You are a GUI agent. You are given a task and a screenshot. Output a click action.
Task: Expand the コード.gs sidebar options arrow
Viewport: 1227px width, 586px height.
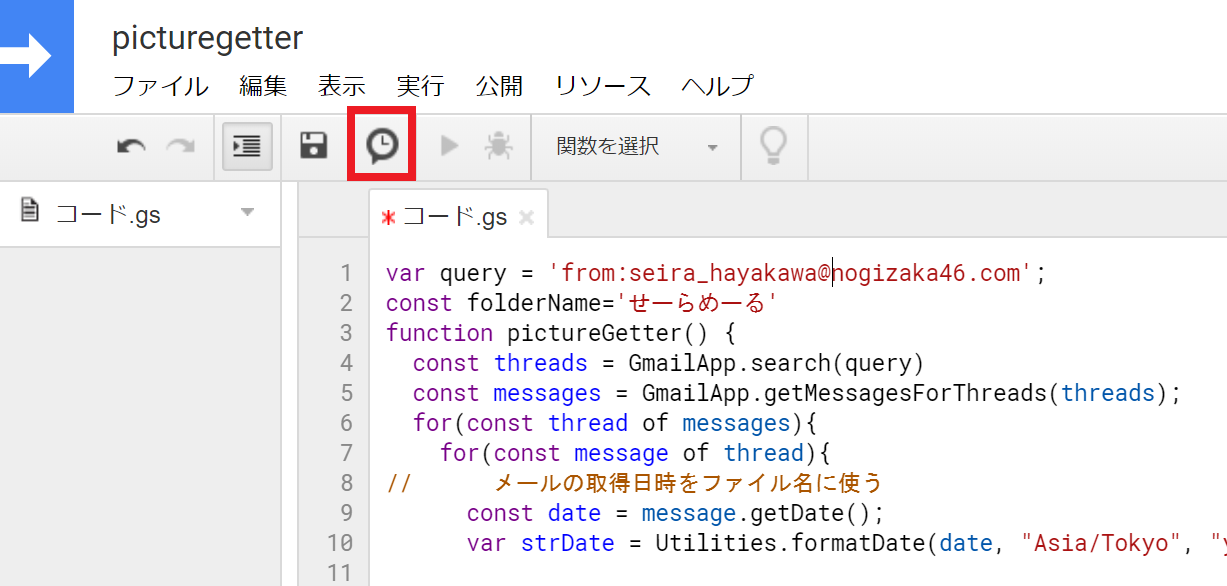[247, 213]
